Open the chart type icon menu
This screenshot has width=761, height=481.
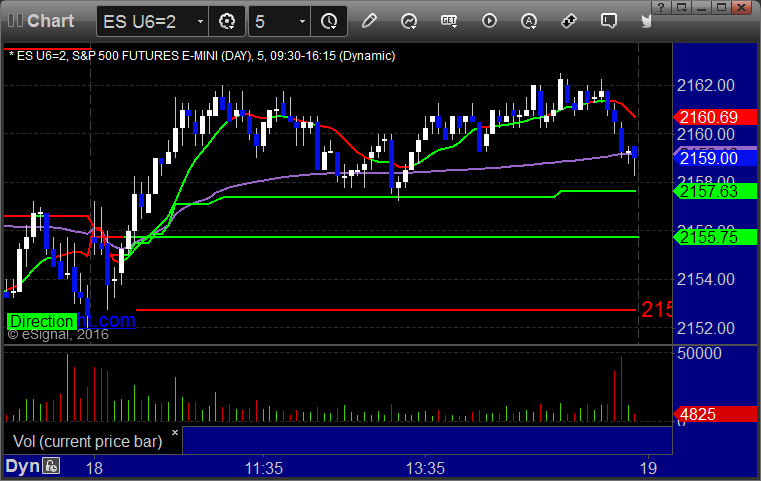(409, 21)
